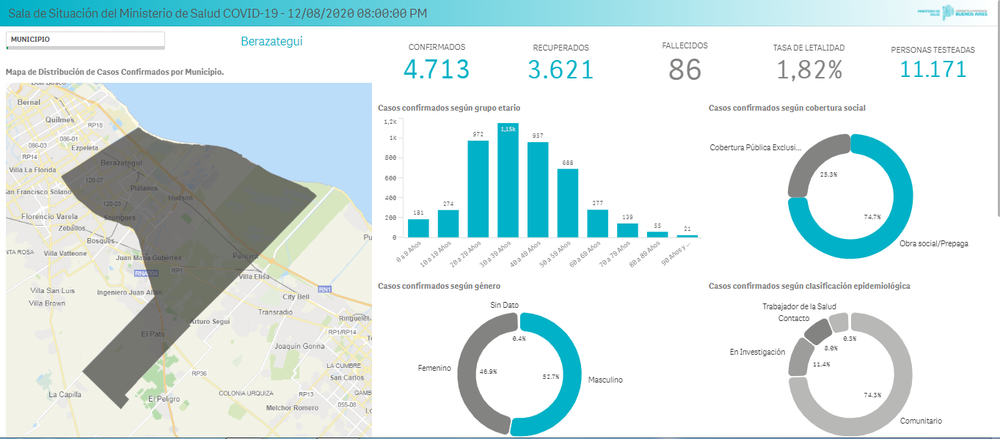Click the Berazategui municipality title
The image size is (1000, 439).
[271, 42]
